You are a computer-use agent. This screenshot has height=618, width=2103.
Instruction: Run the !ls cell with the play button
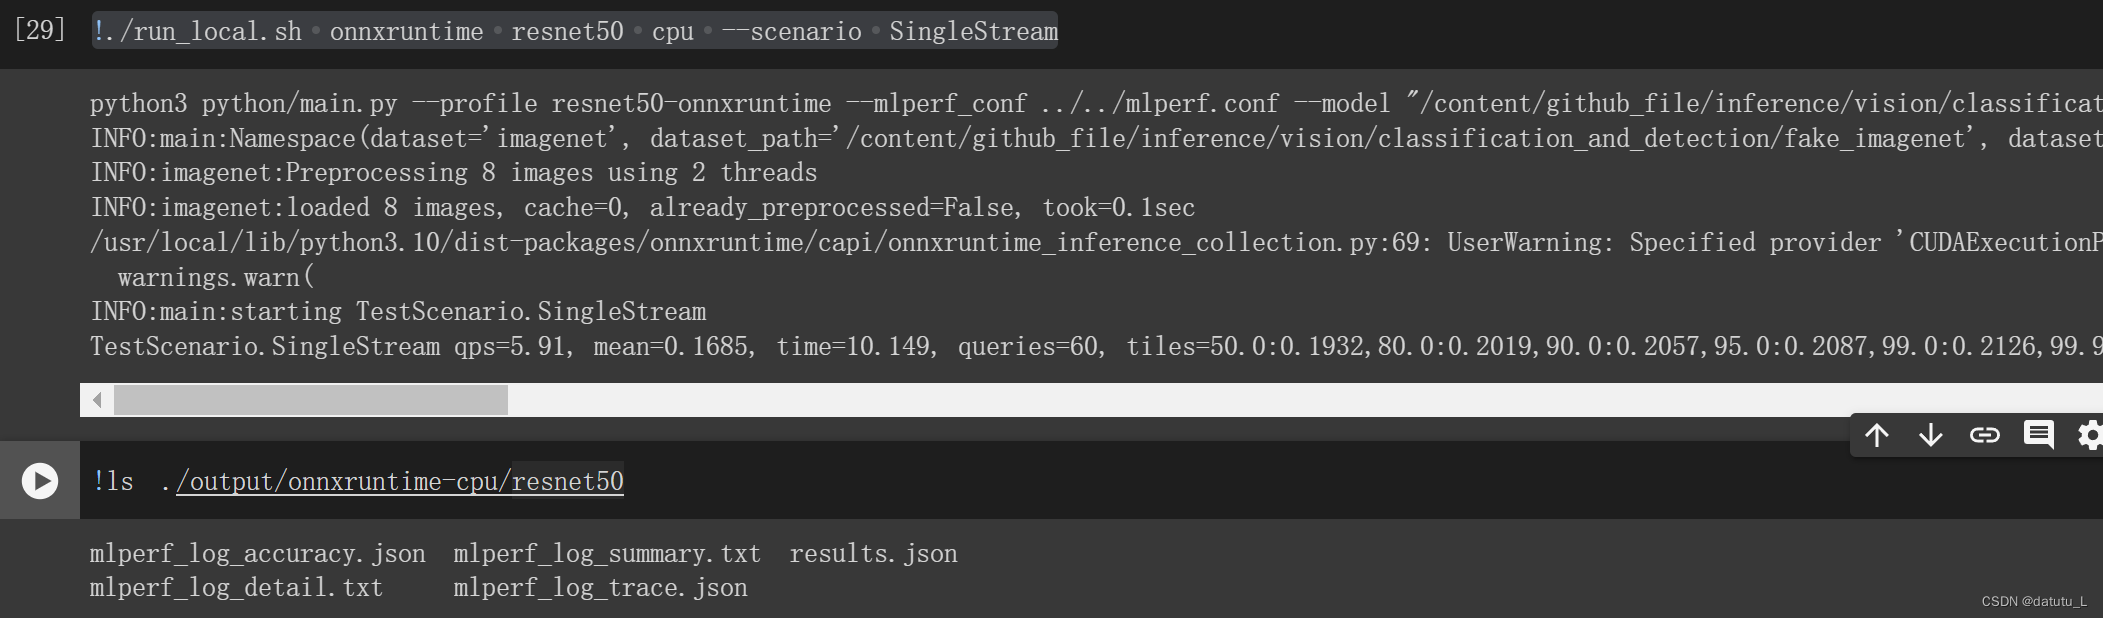(40, 481)
